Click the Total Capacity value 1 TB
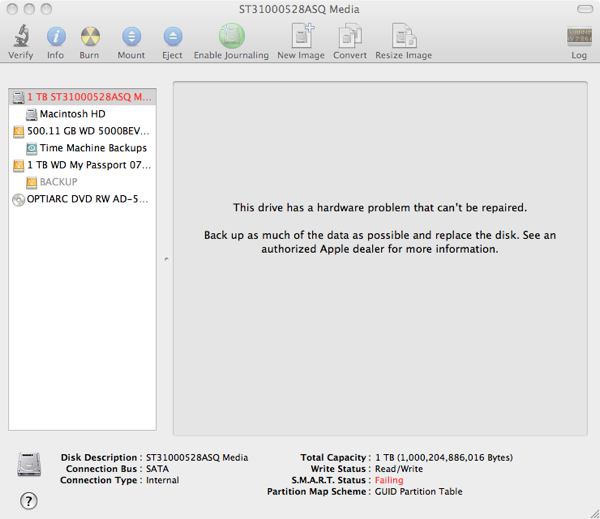The height and width of the screenshot is (519, 600). (443, 457)
